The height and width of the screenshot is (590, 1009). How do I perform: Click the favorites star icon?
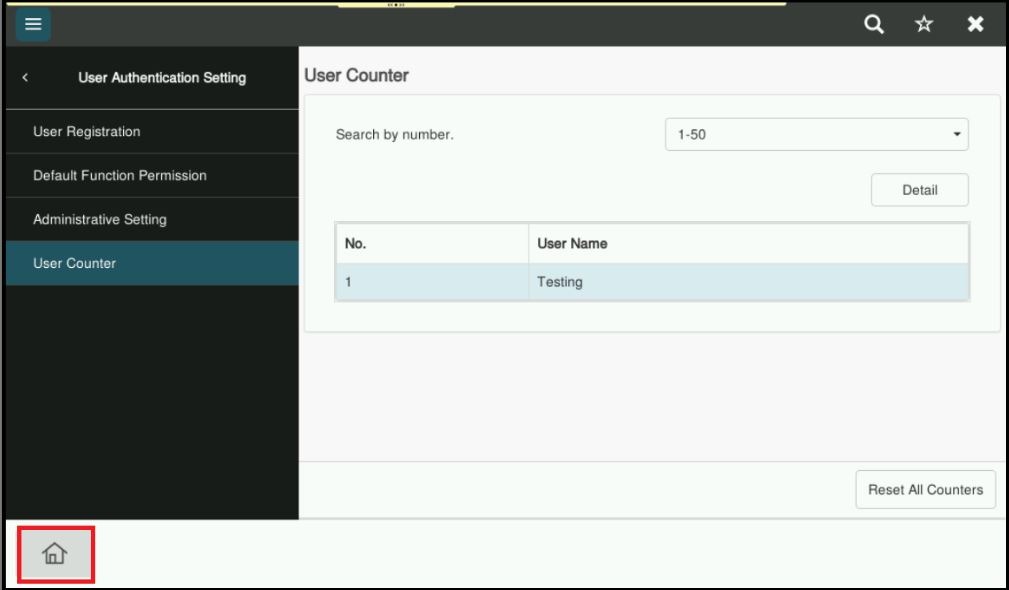(x=925, y=24)
